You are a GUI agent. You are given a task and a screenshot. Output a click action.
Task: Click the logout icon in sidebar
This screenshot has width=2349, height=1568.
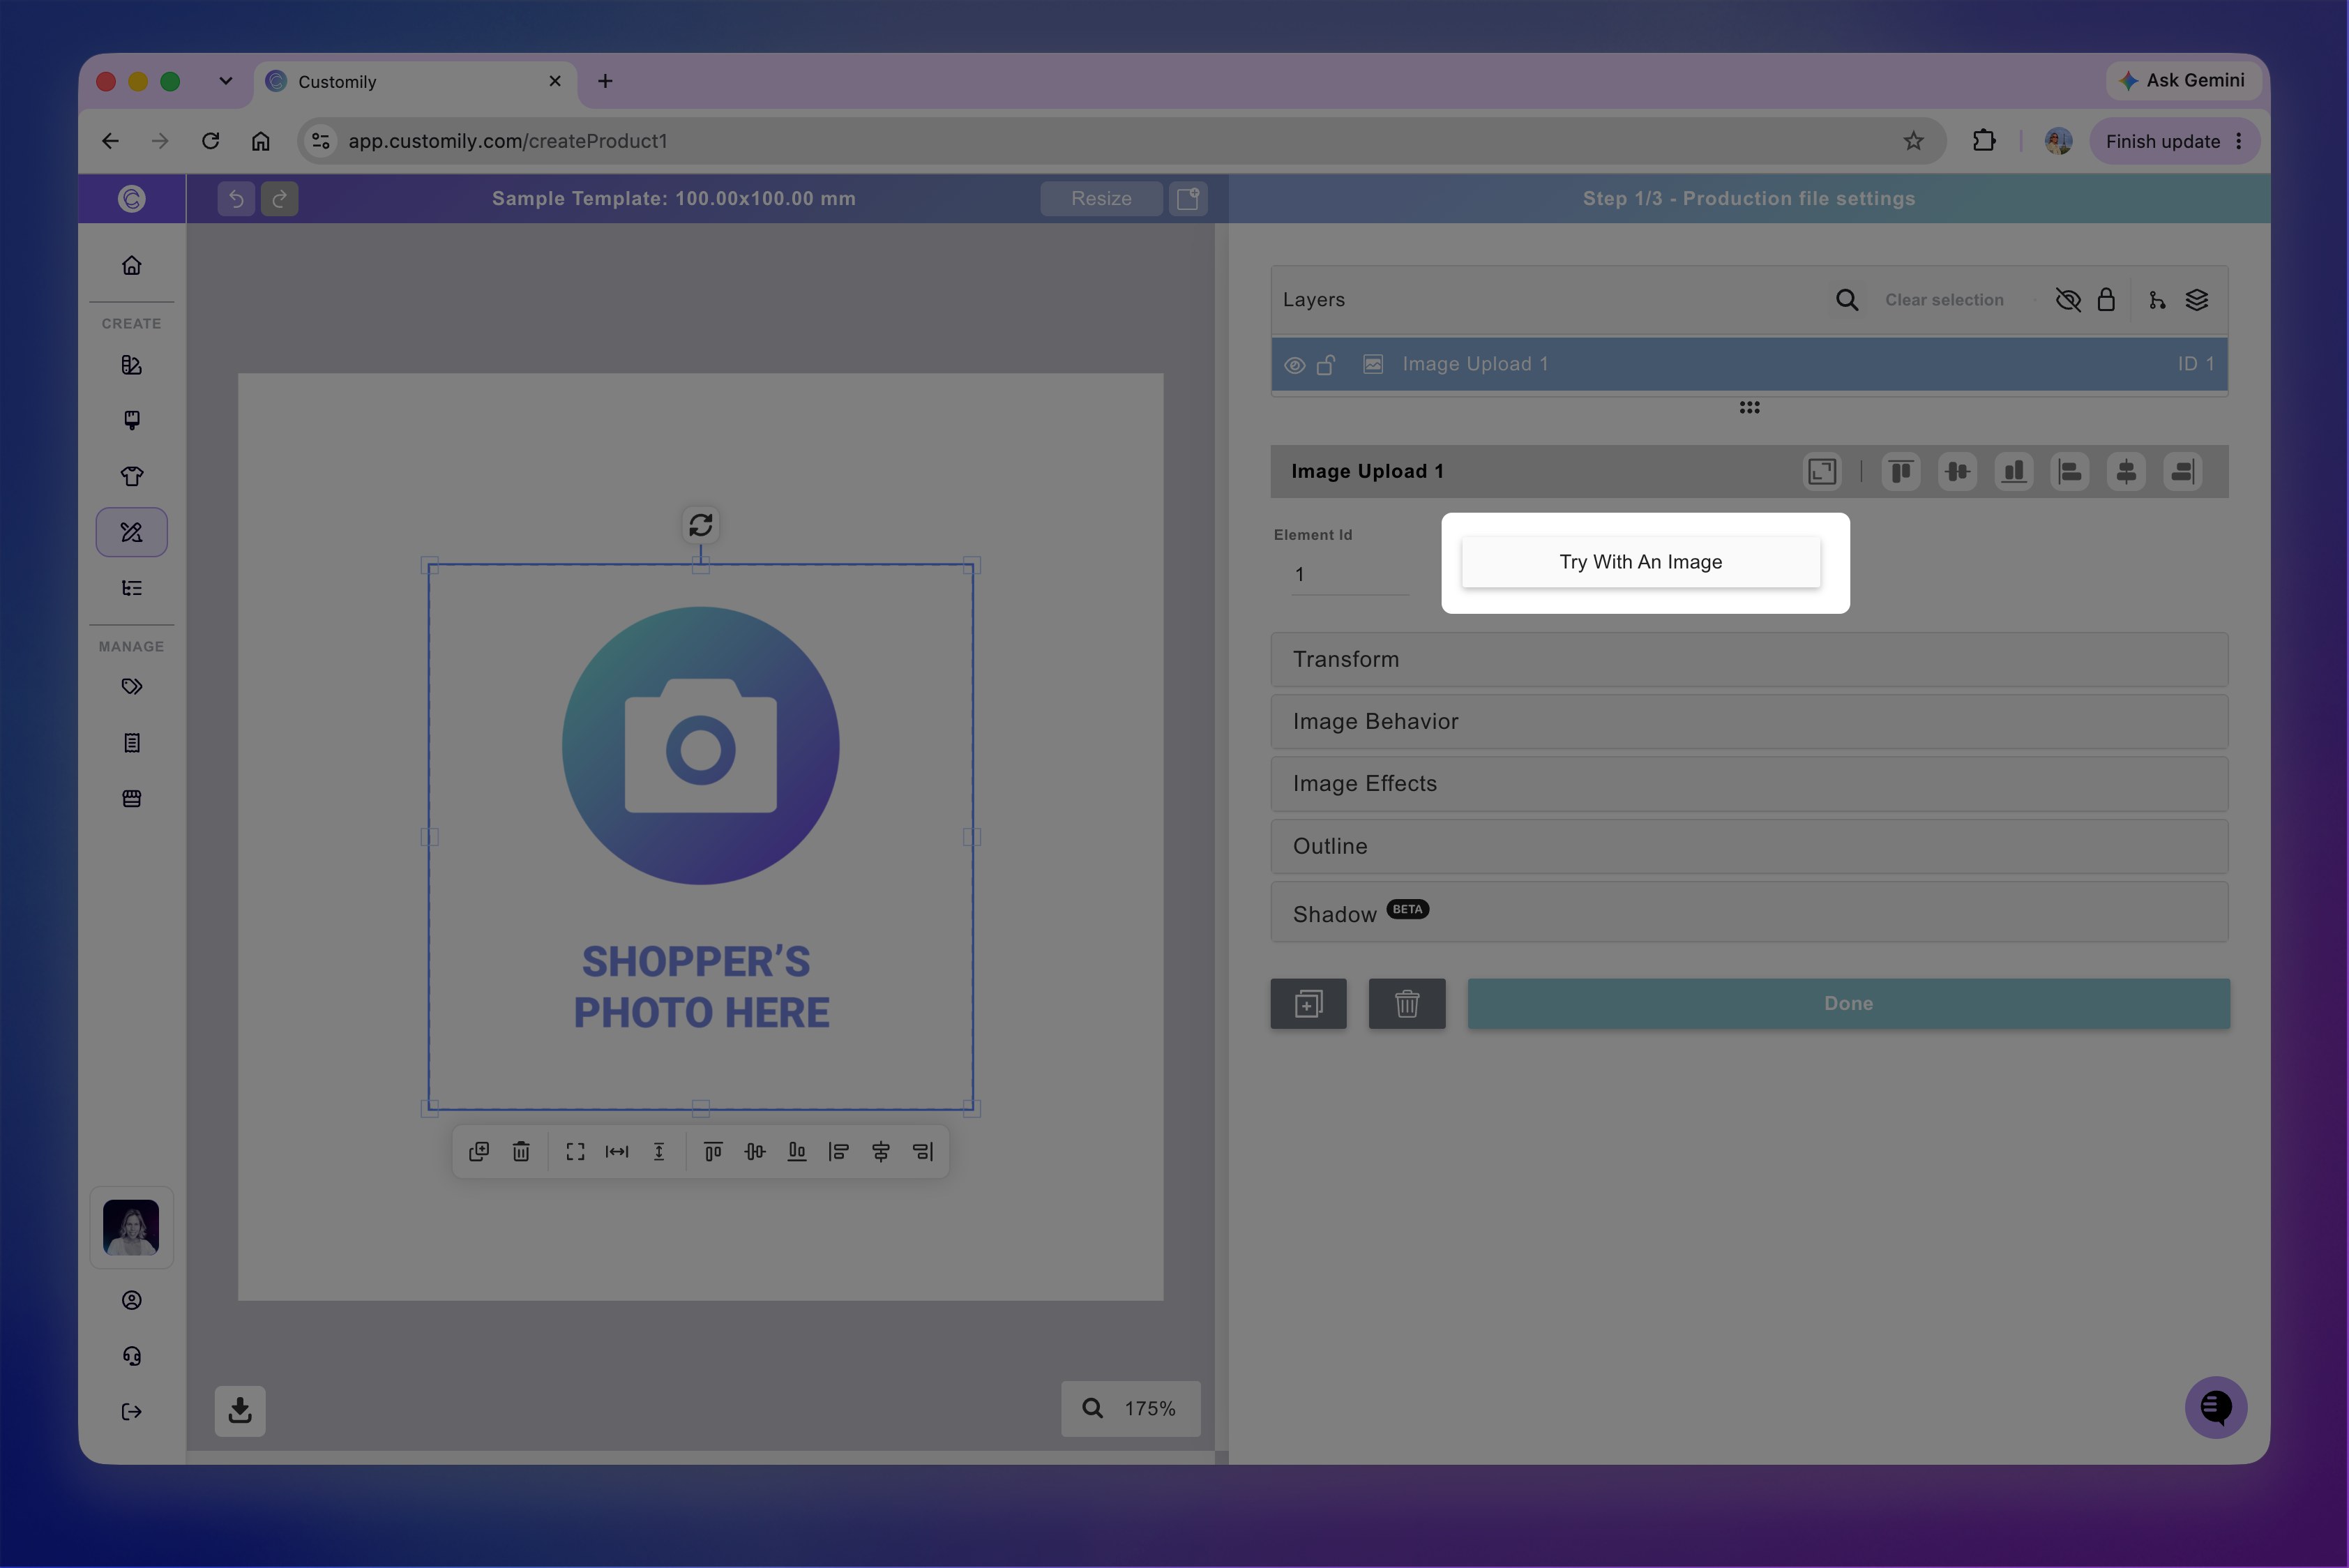[x=131, y=1412]
